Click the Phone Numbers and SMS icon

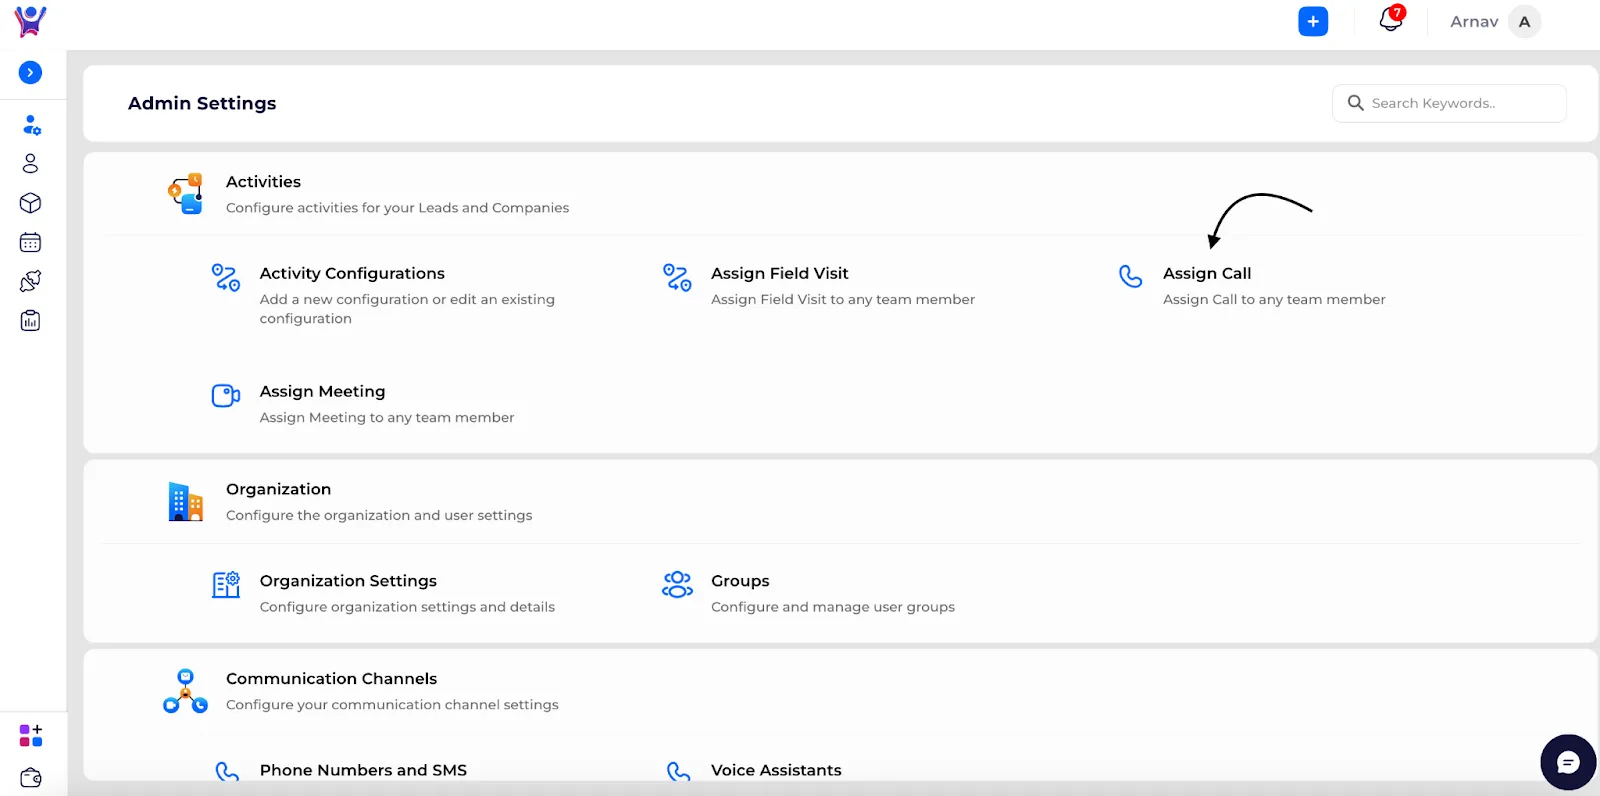click(x=227, y=771)
